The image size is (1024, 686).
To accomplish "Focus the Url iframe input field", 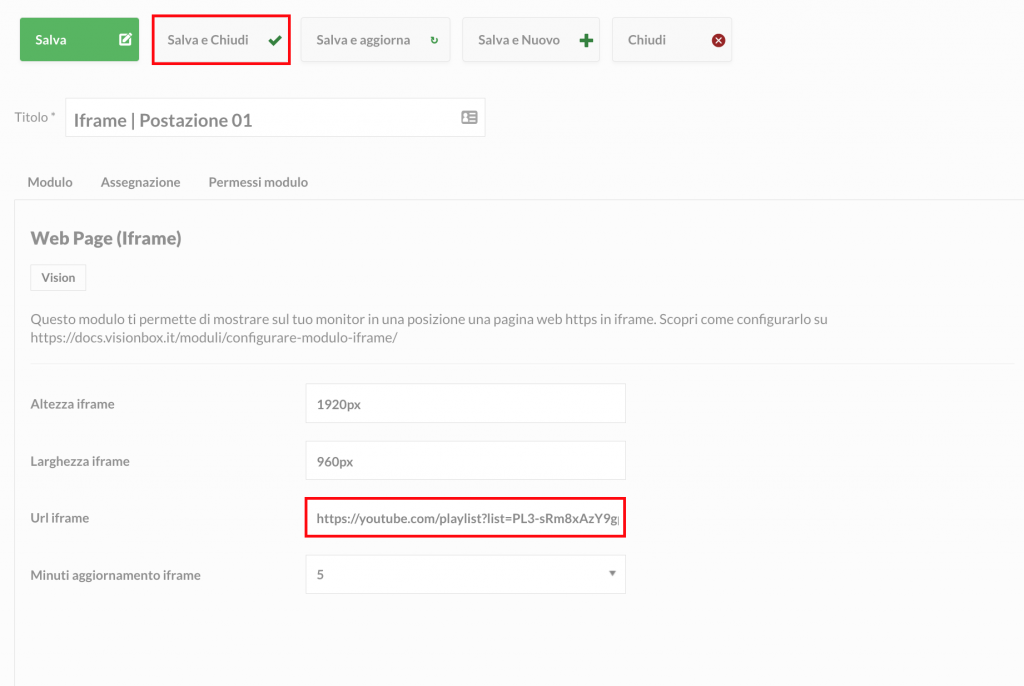I will 465,518.
